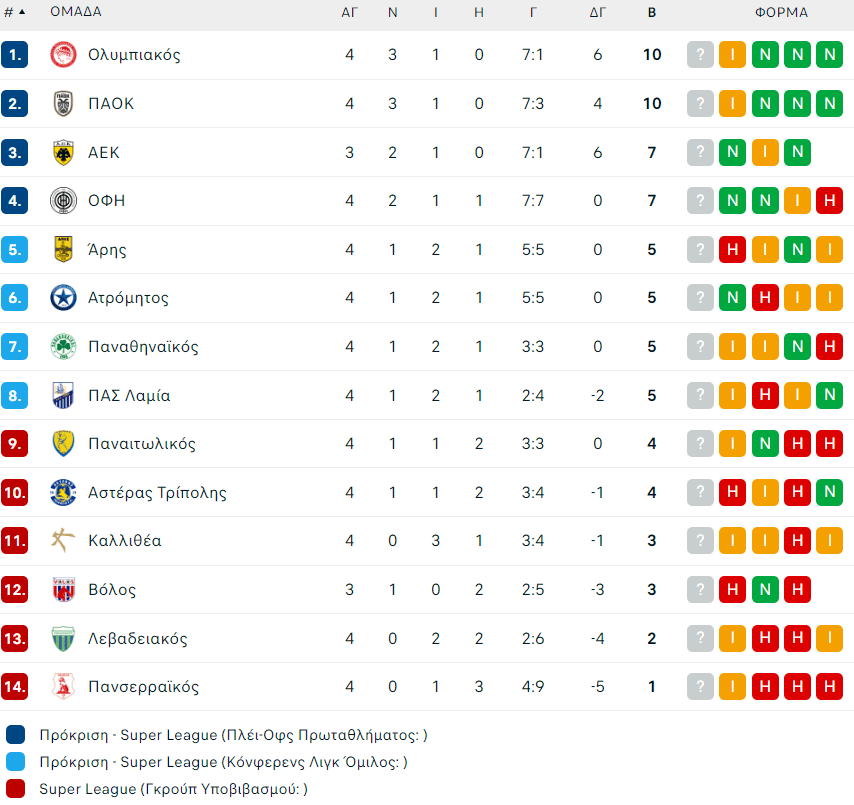Open the Καλλιθέα team link

click(124, 541)
